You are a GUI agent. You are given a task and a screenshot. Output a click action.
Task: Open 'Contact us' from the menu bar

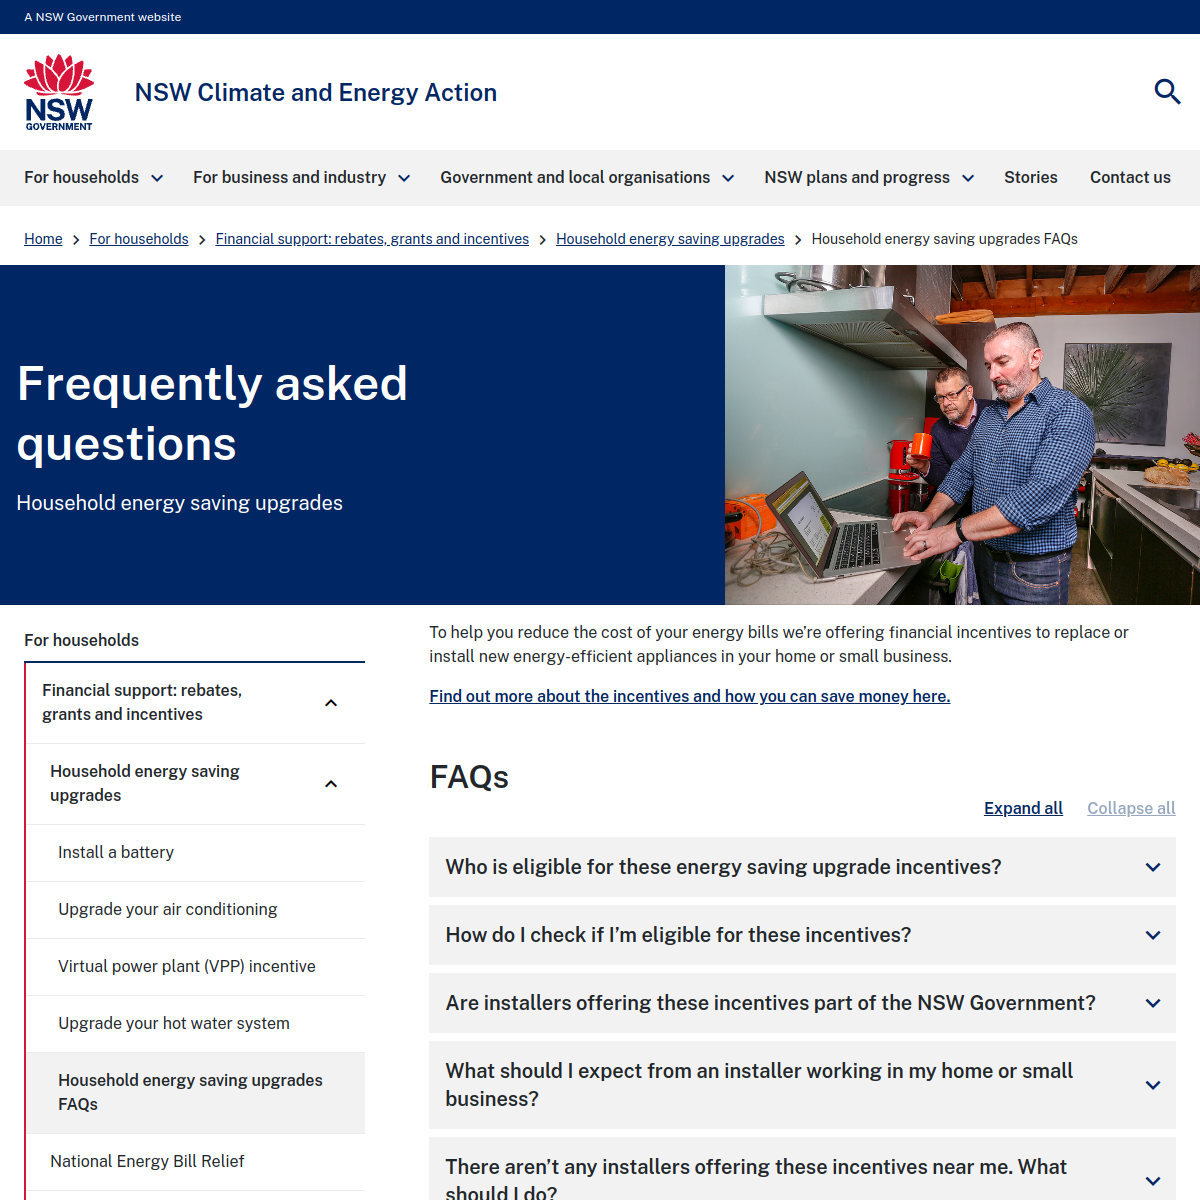click(x=1130, y=177)
